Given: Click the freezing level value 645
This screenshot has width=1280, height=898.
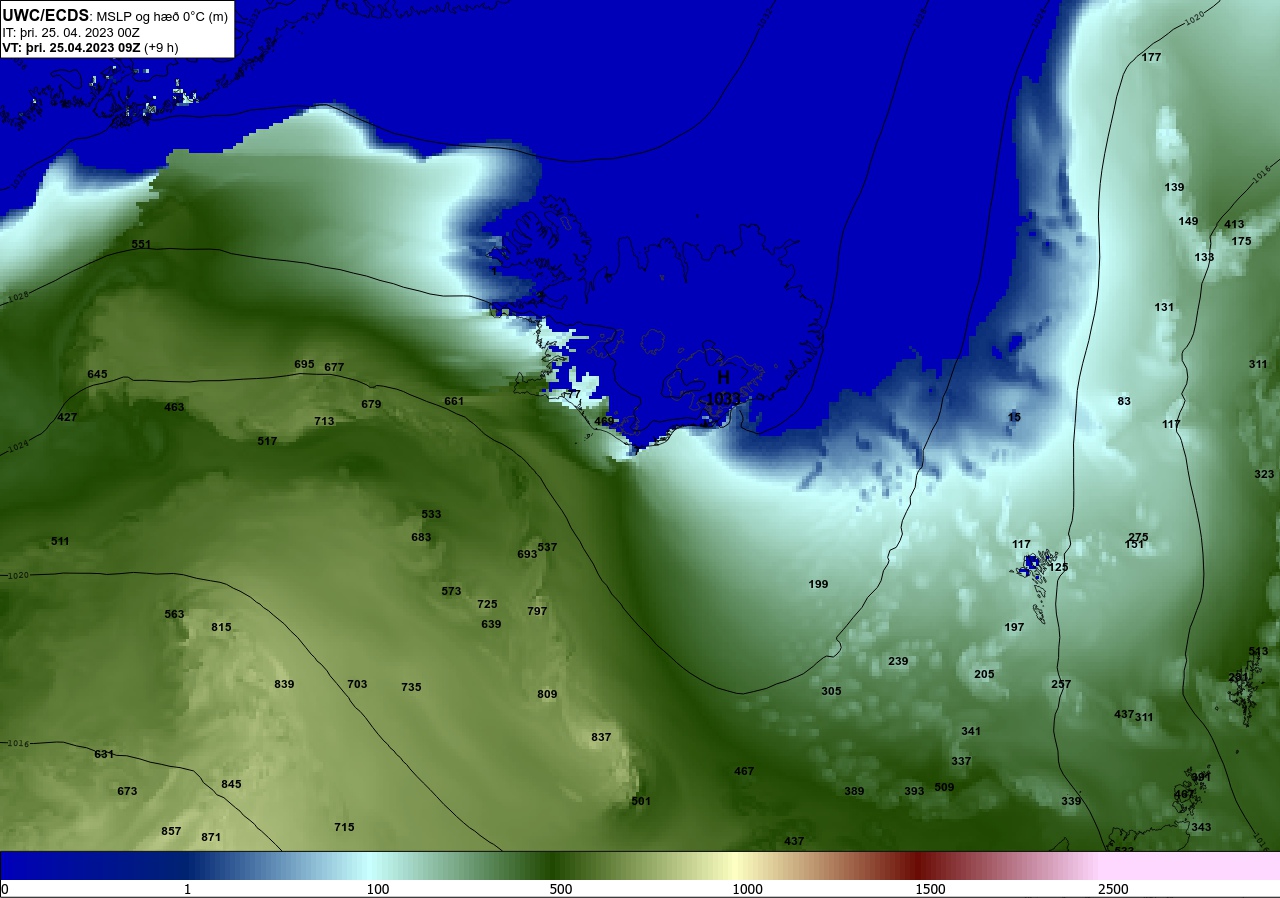Looking at the screenshot, I should coord(97,374).
